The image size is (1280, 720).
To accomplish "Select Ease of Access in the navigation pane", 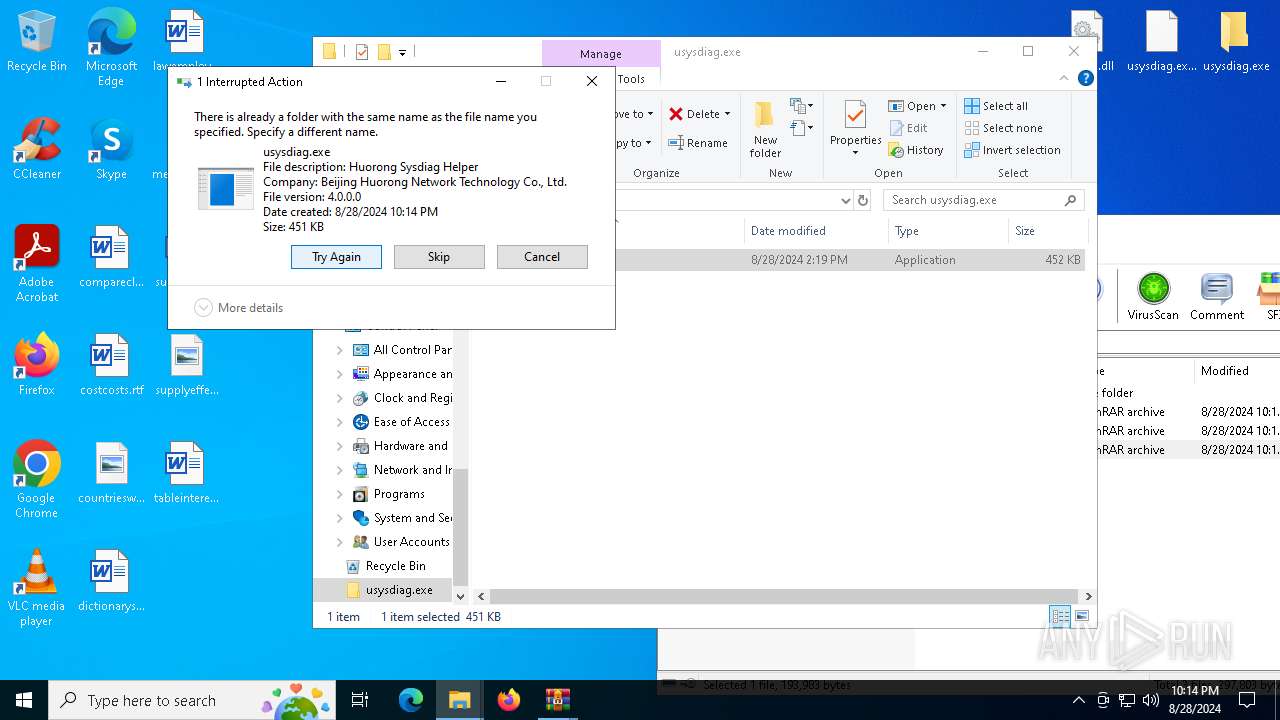I will click(x=401, y=422).
